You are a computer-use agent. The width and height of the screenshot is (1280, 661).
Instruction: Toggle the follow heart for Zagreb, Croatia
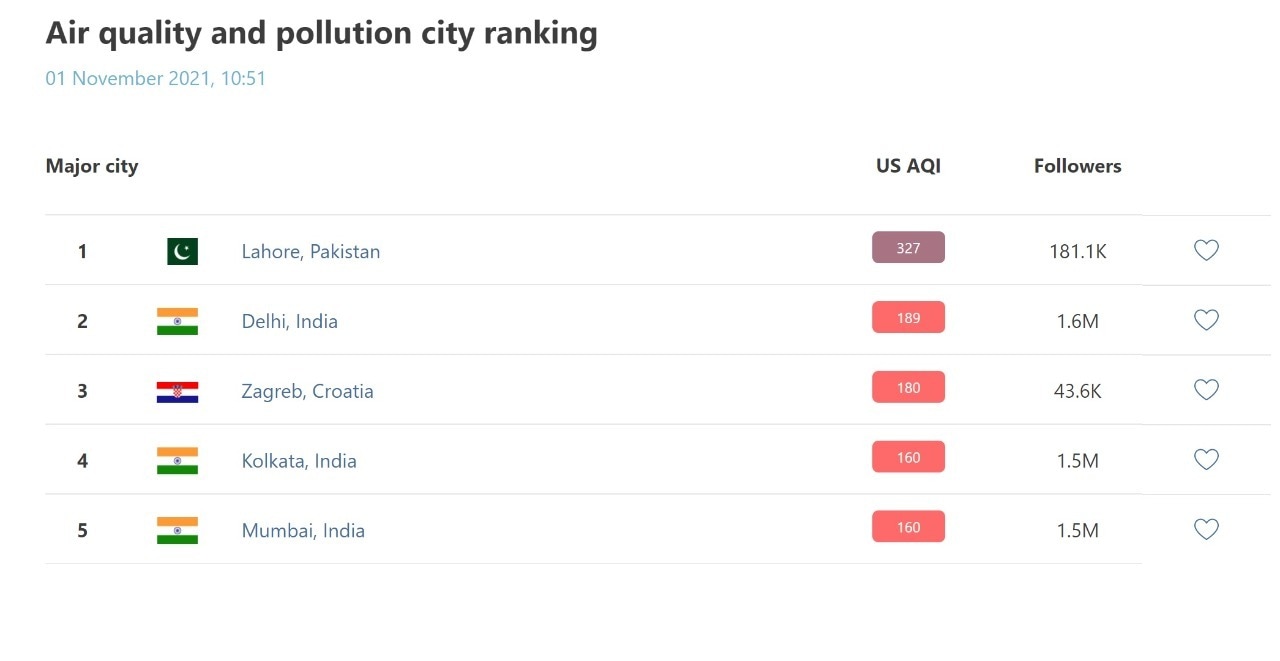tap(1206, 390)
